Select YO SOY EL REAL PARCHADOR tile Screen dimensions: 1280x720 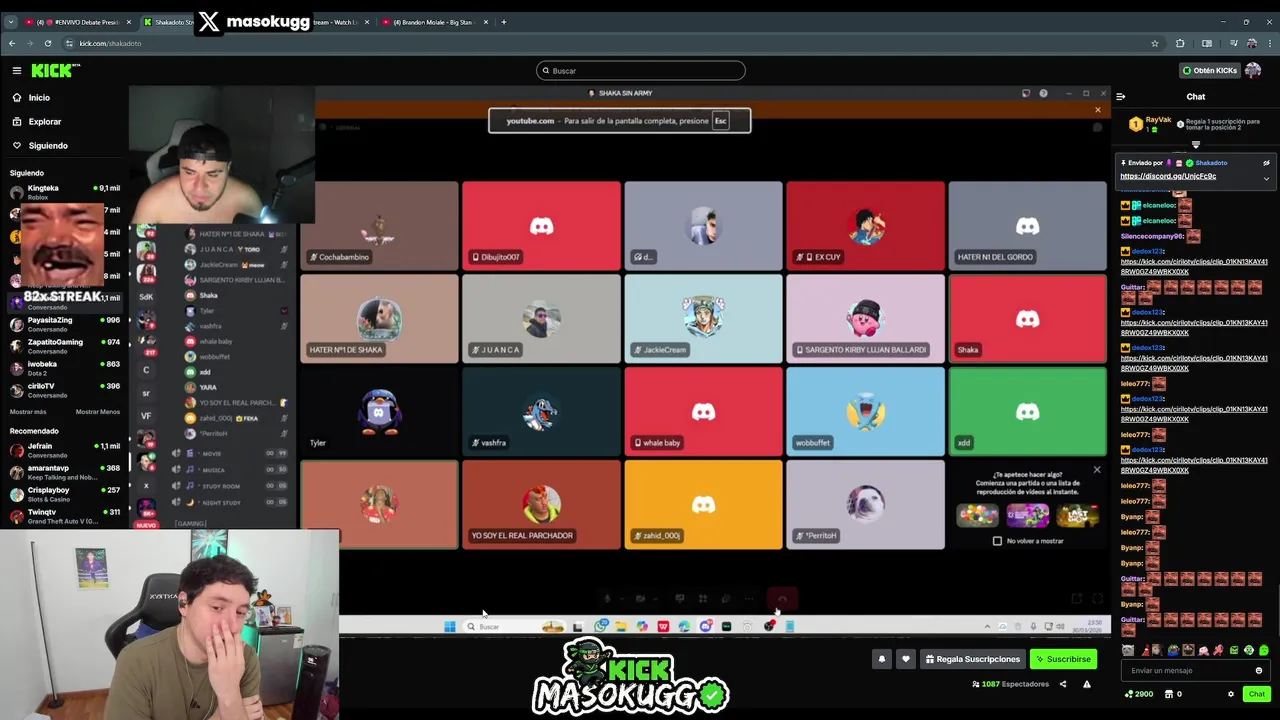click(541, 505)
